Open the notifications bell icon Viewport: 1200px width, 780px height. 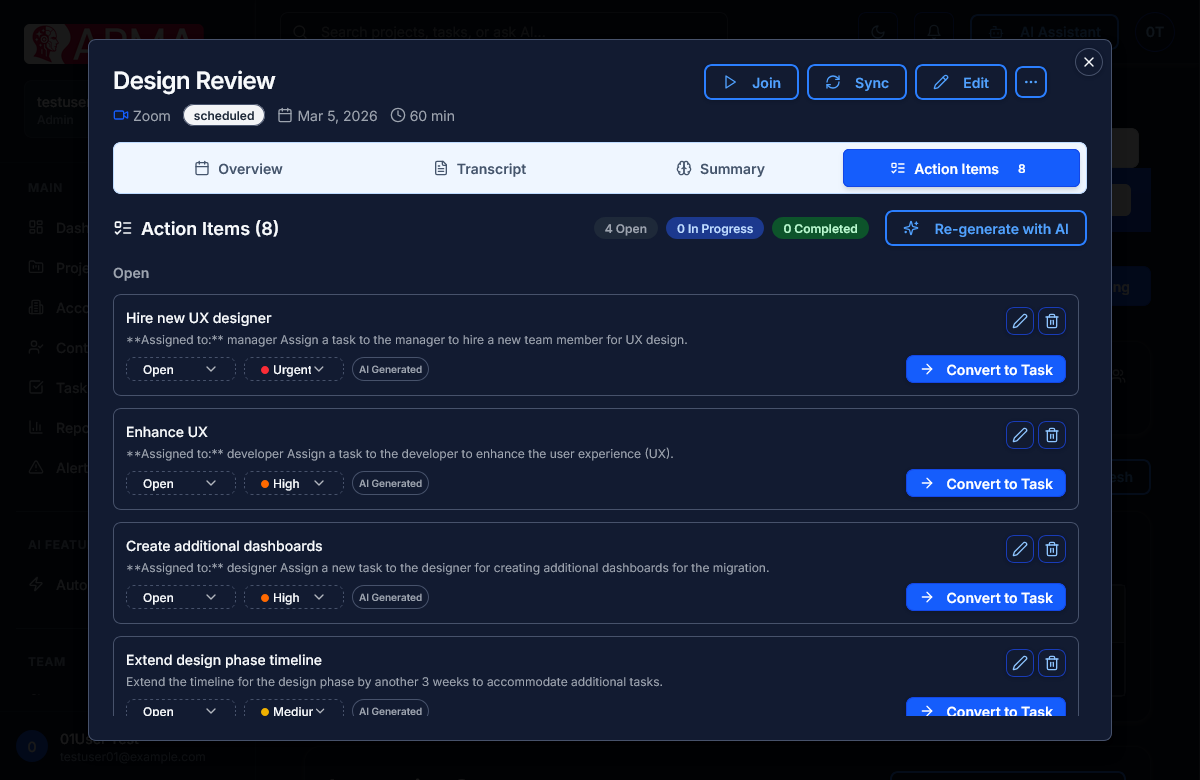(934, 31)
